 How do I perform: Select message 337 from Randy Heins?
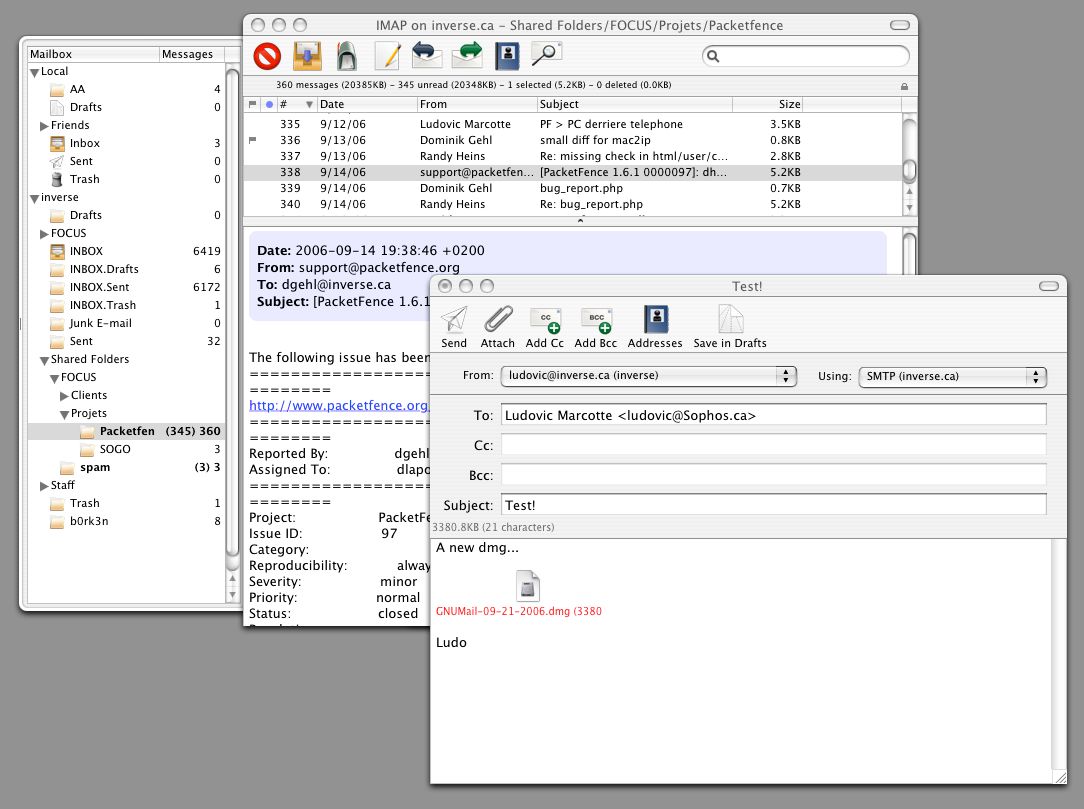point(573,156)
